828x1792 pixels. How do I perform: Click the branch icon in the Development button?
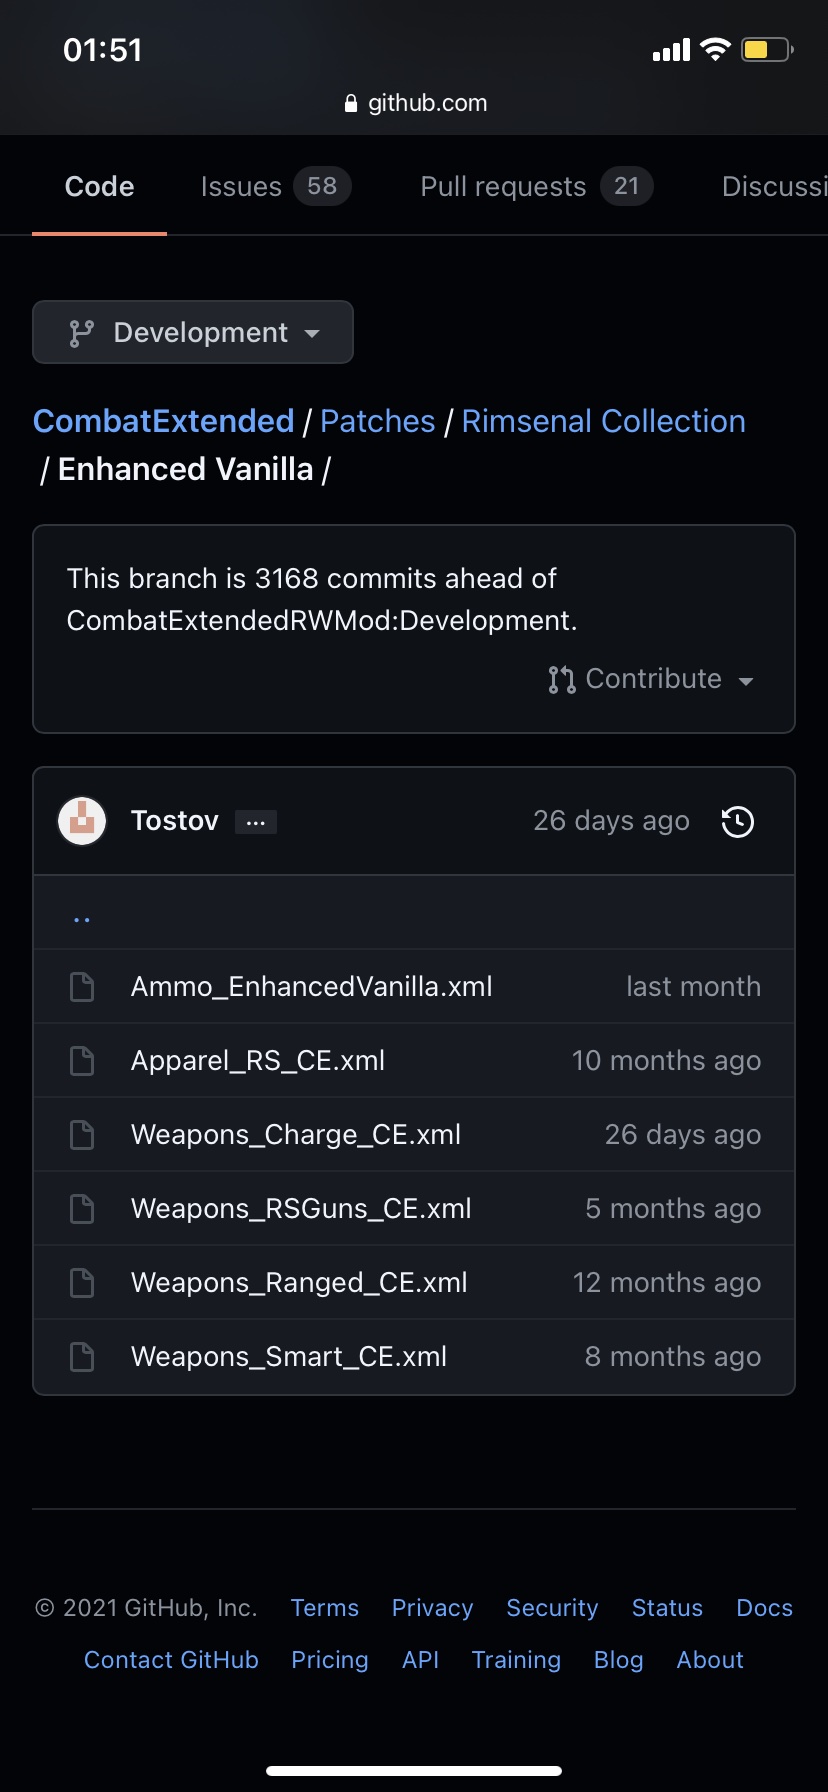coord(81,333)
